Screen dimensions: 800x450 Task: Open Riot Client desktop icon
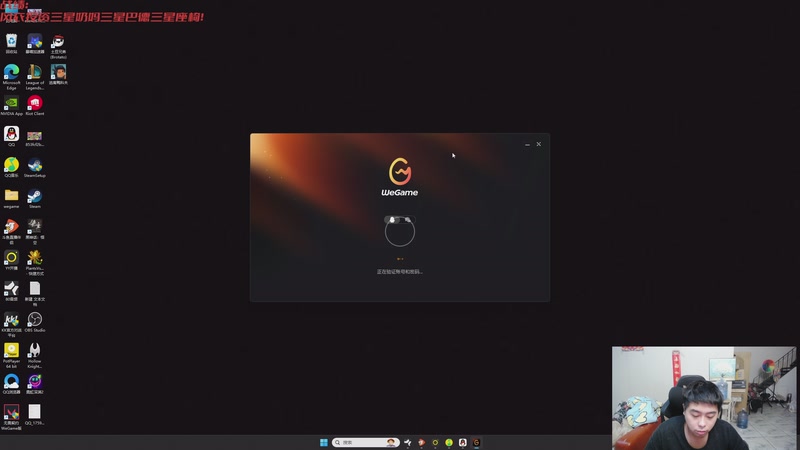[35, 106]
